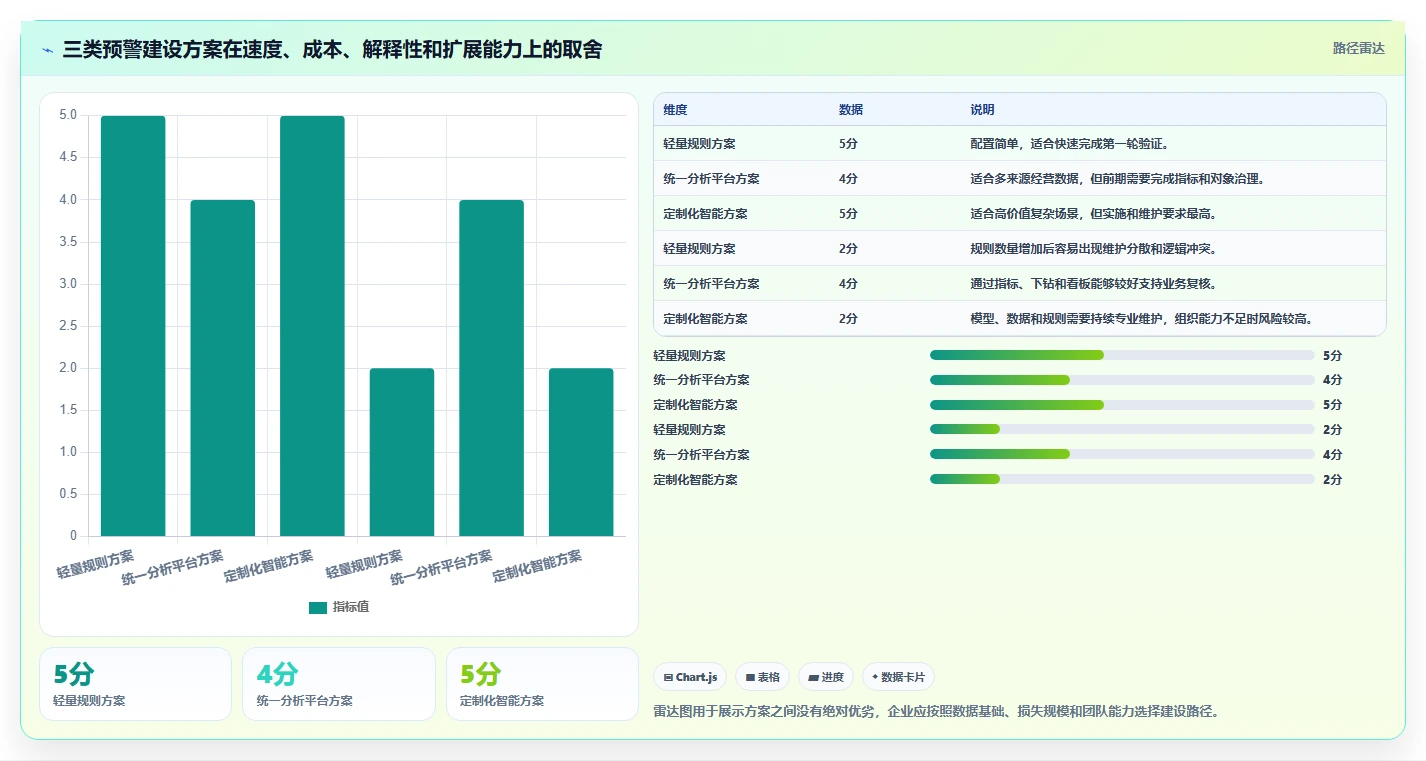This screenshot has width=1426, height=761.
Task: Click the lightning icon beside the page title
Action: coord(47,50)
